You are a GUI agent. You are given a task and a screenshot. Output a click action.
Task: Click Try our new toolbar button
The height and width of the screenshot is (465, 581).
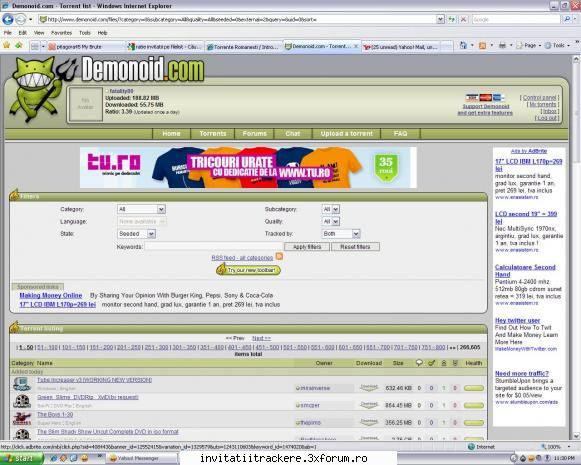[x=249, y=270]
